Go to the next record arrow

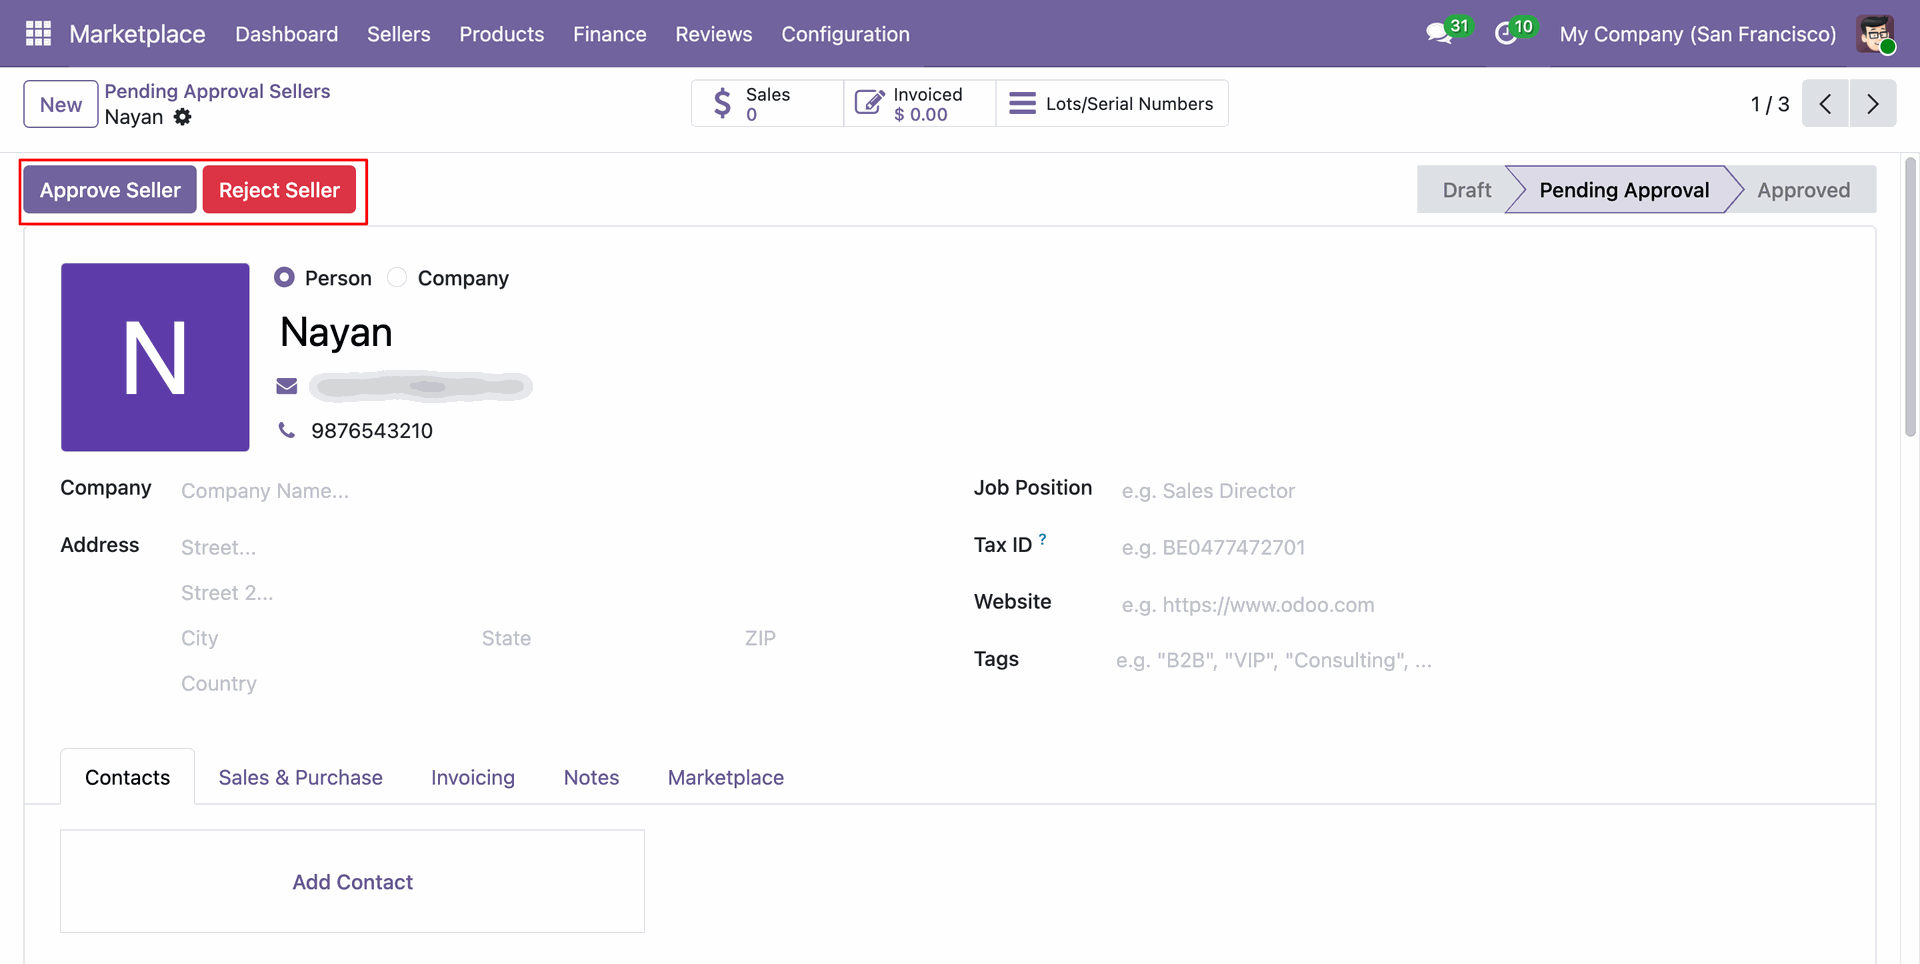tap(1873, 104)
